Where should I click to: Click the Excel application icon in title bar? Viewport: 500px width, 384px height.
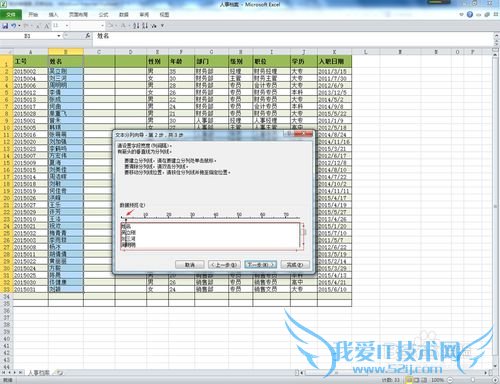pos(3,4)
